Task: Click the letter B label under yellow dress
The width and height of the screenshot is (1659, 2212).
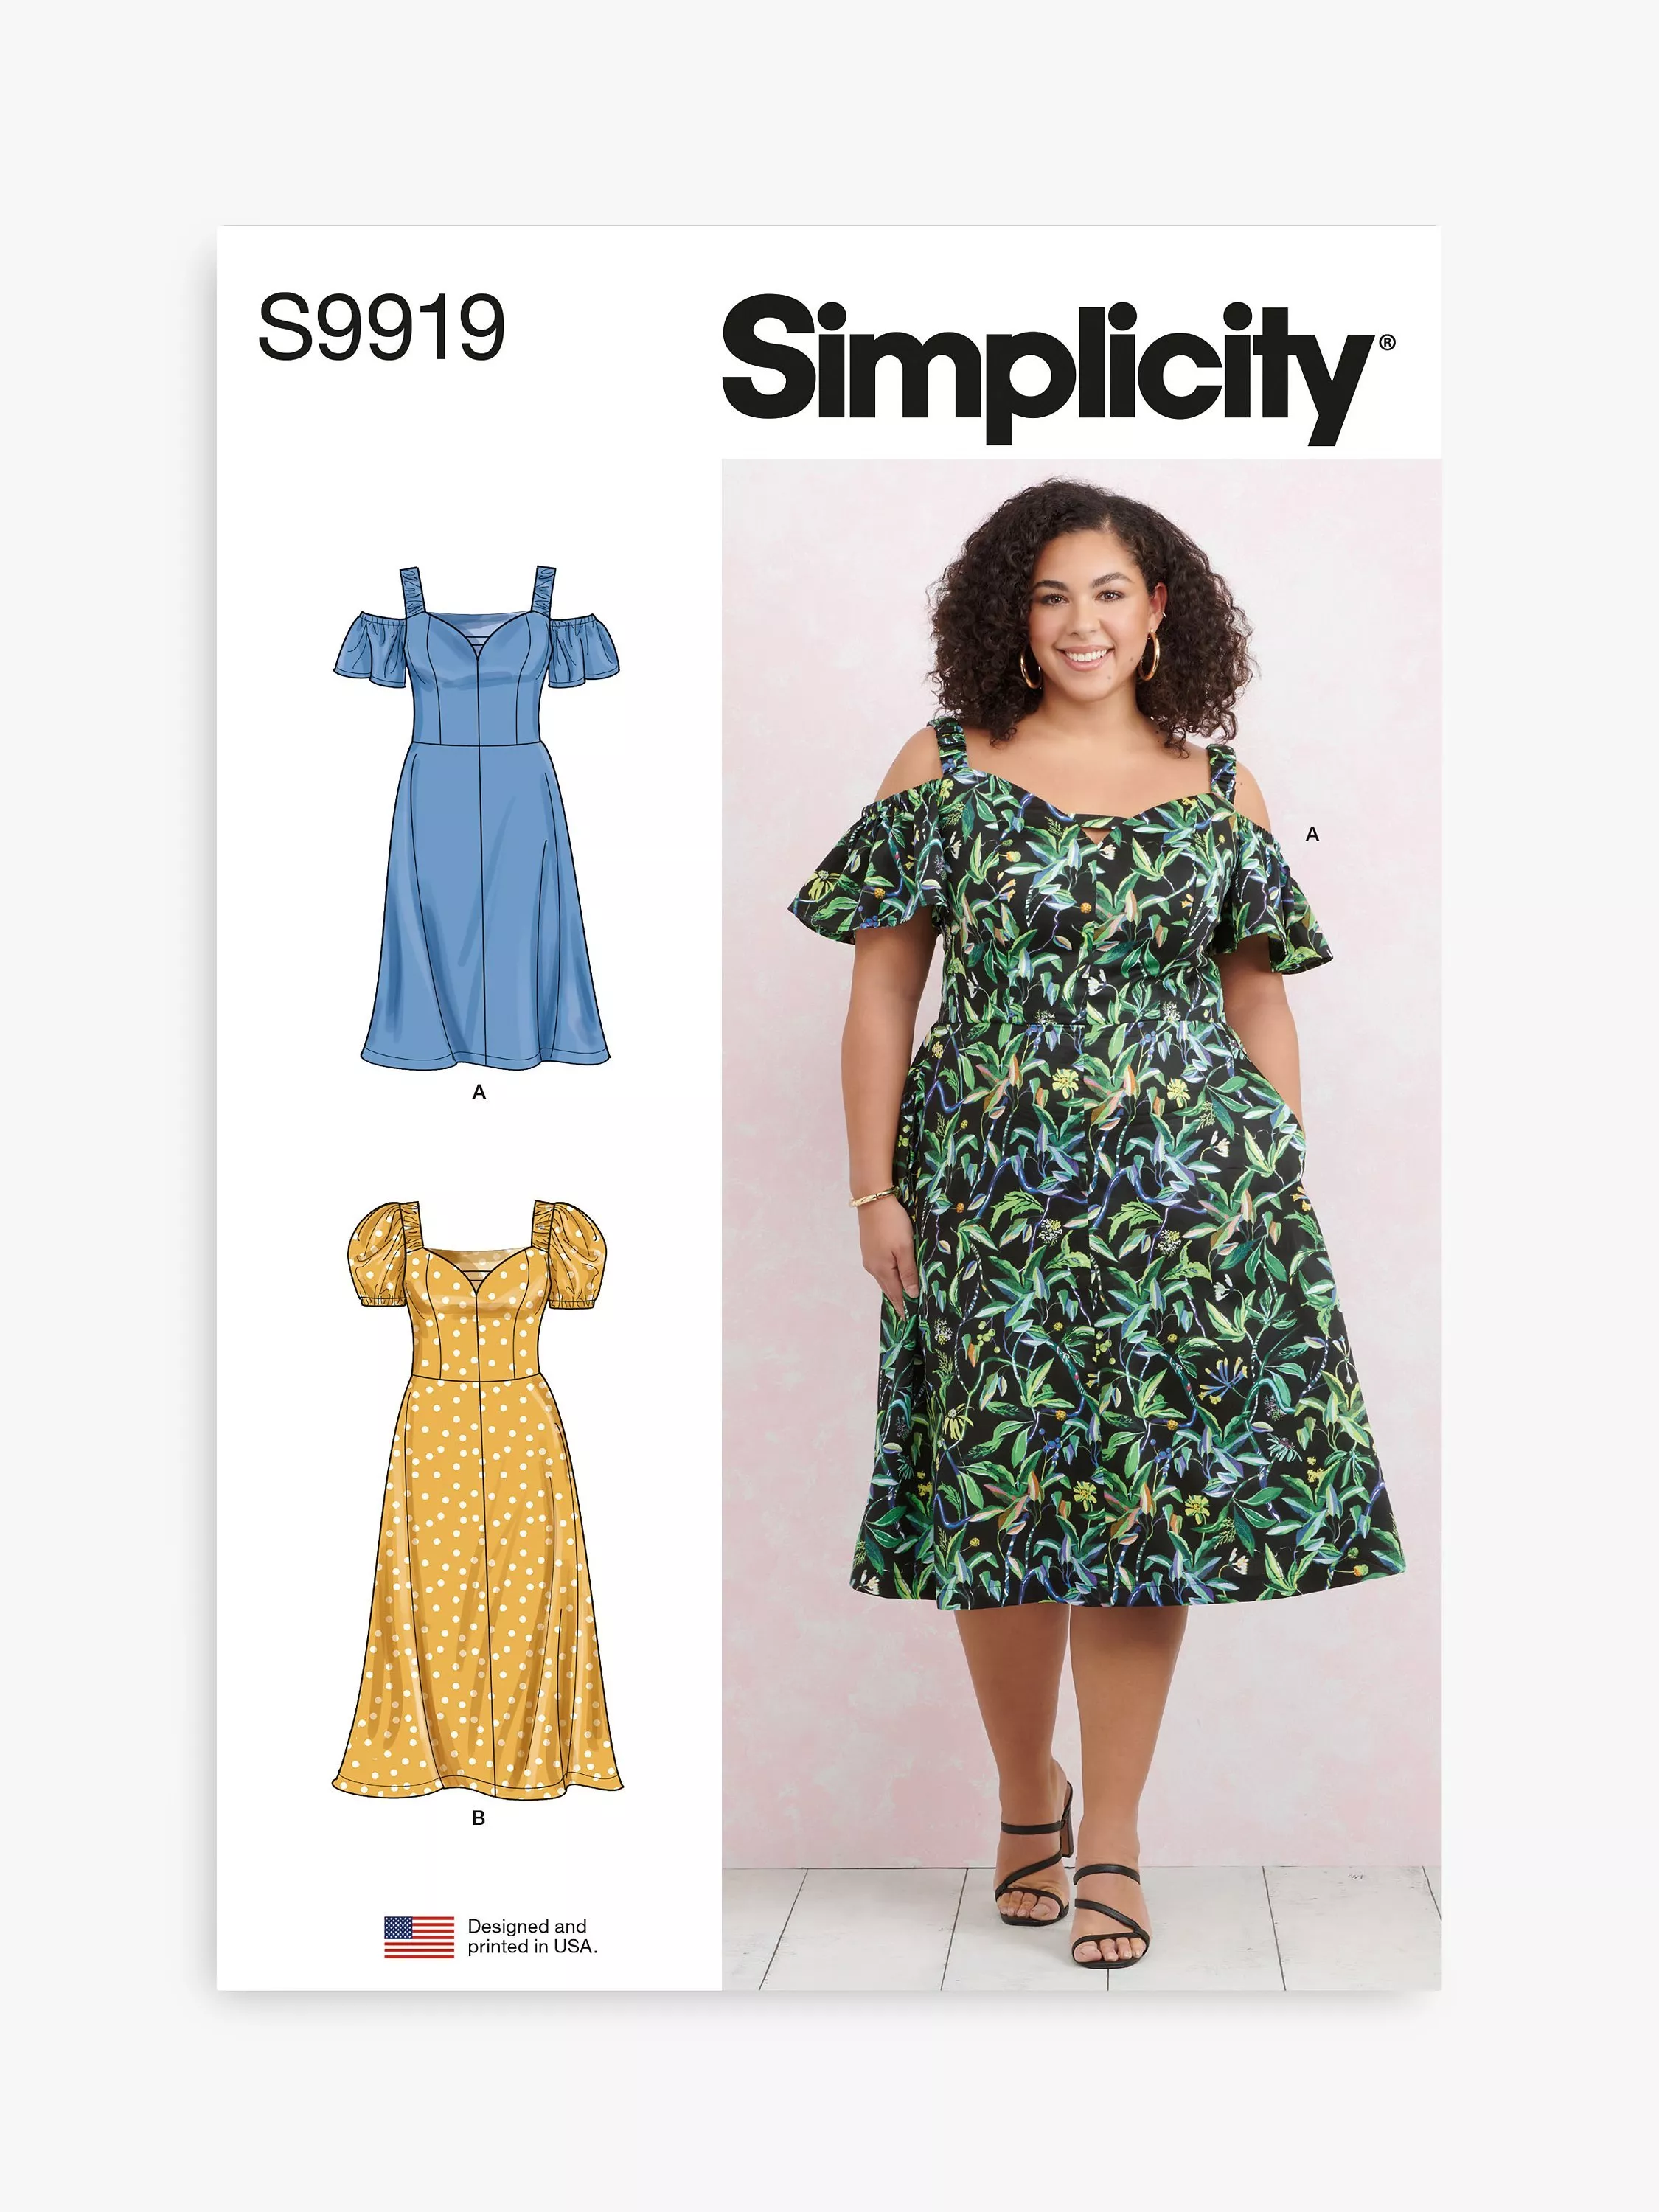Action: tap(478, 1818)
